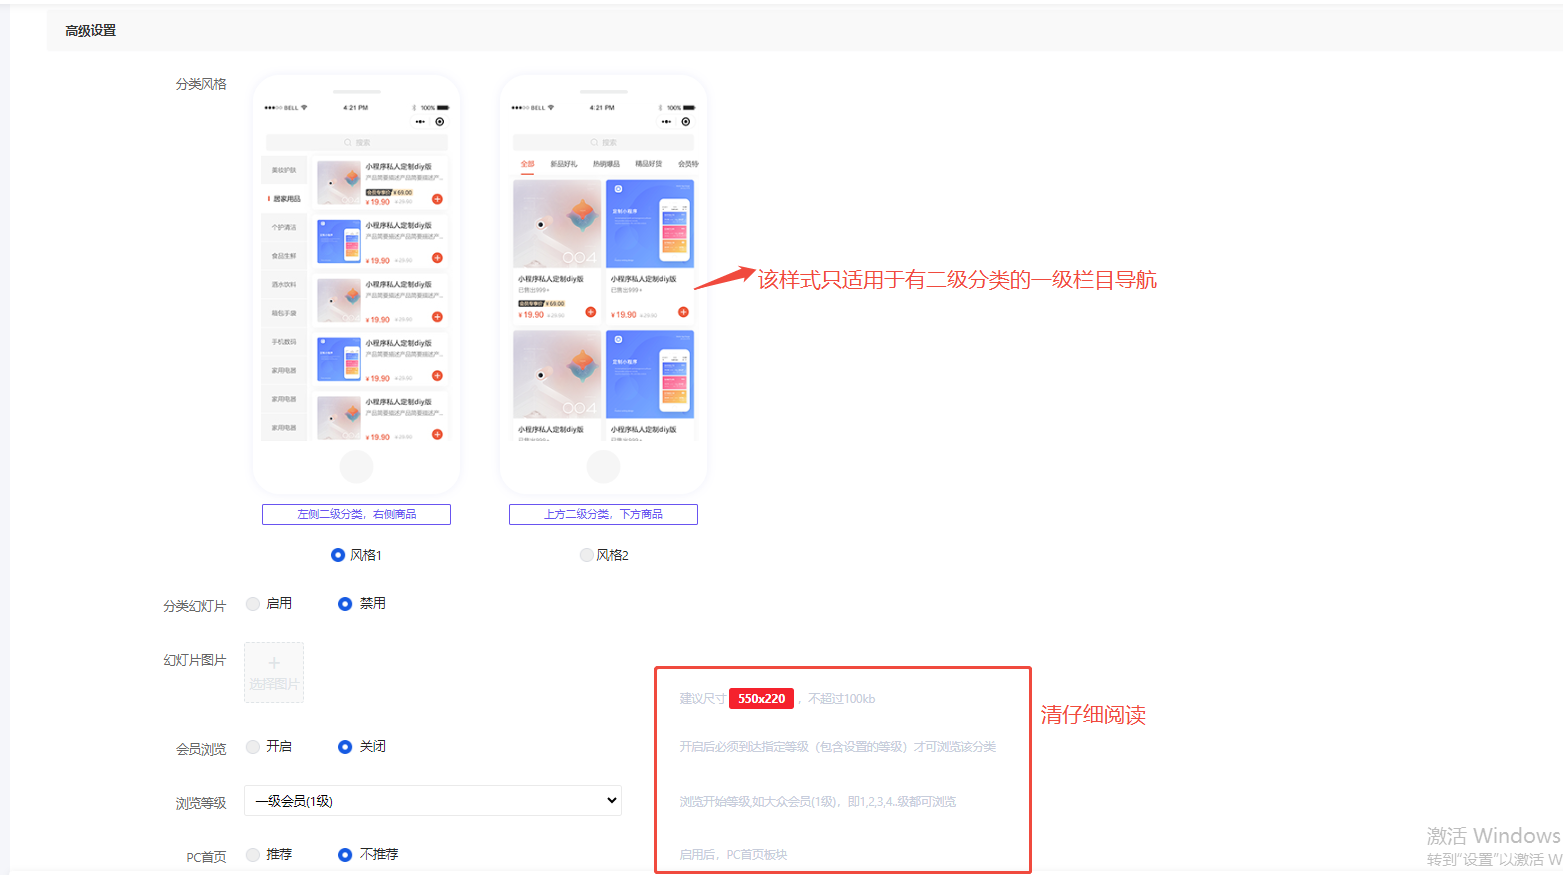
Task: Click the red add icon on first product in style 1 preview
Action: (437, 199)
